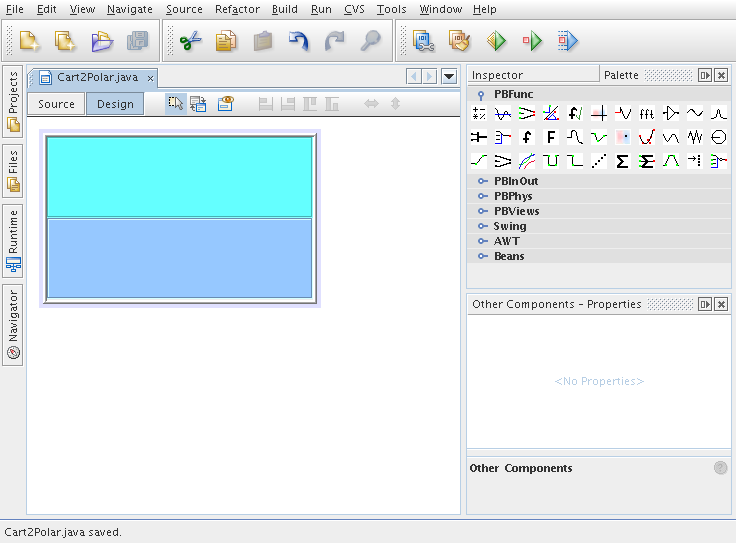Switch editor to Source view
The height and width of the screenshot is (543, 736).
click(x=56, y=104)
